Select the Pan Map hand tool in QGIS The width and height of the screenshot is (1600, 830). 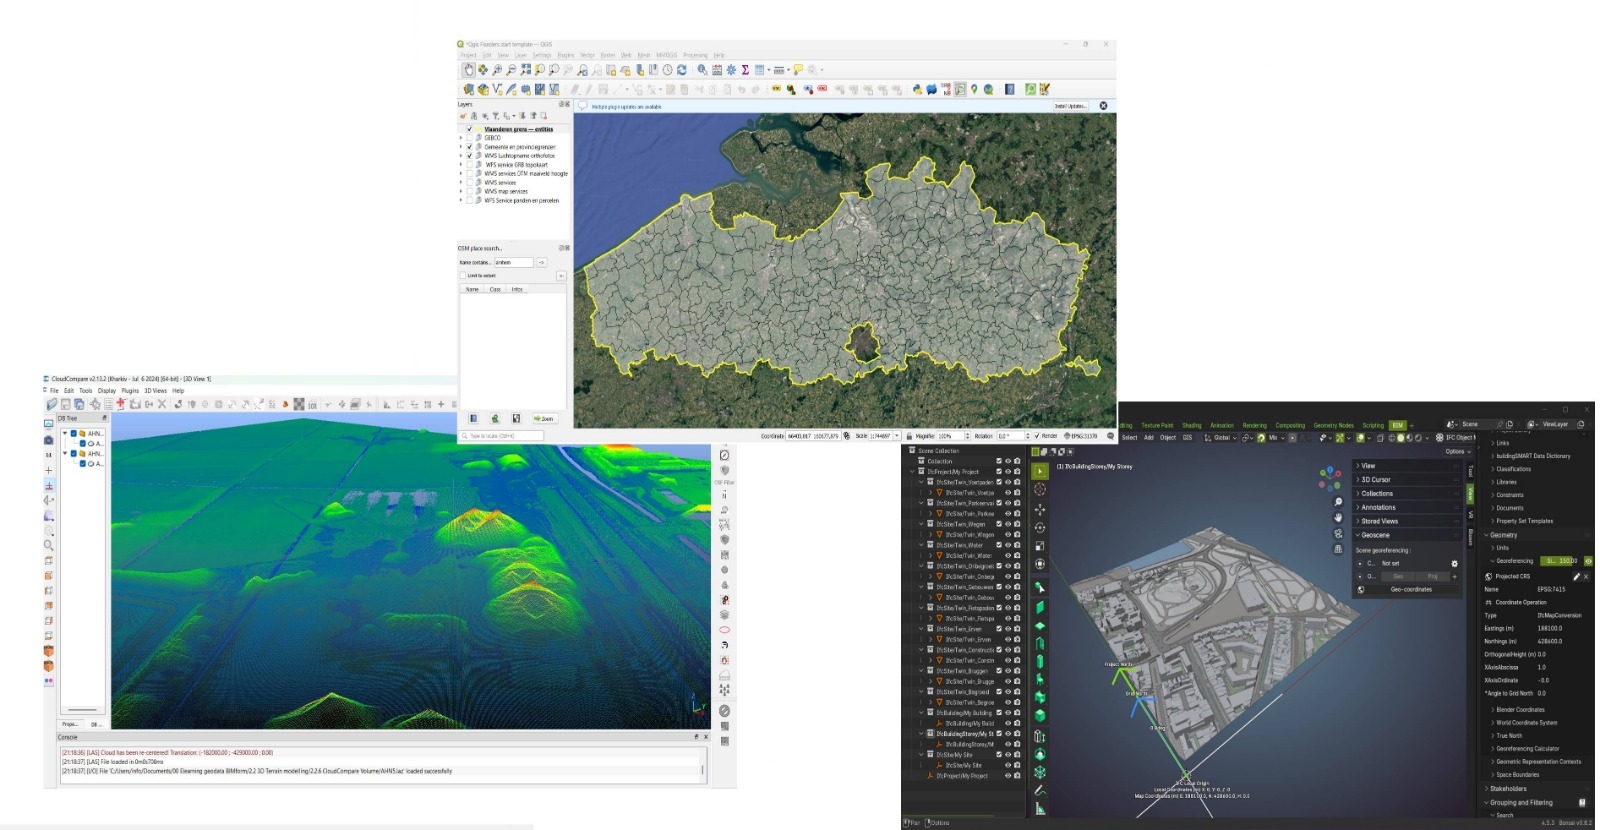(x=469, y=70)
